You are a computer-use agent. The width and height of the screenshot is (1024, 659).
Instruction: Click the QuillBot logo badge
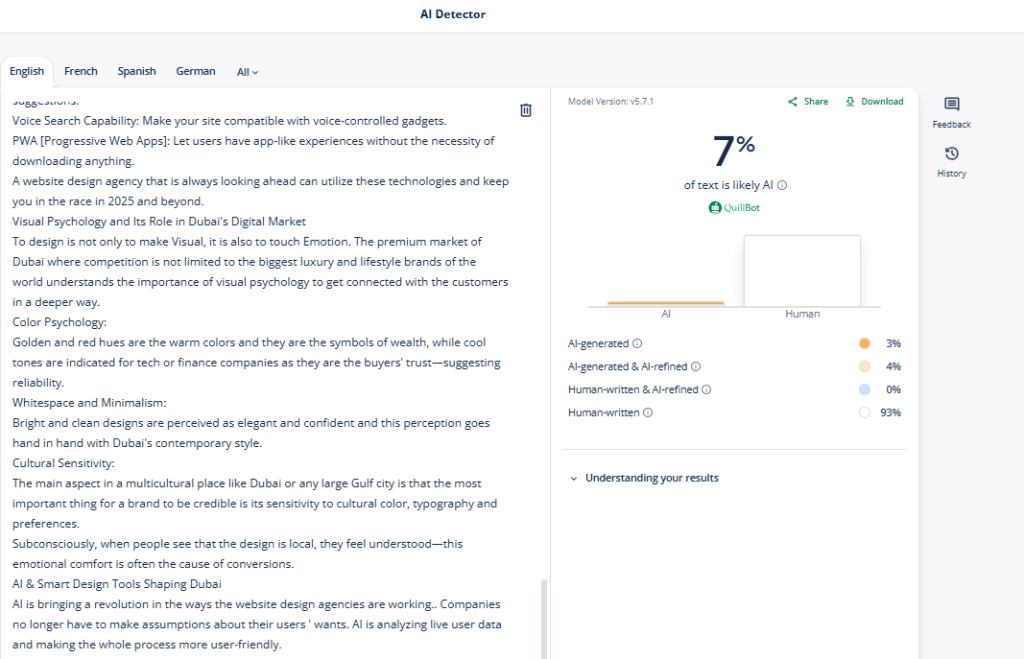coord(735,208)
